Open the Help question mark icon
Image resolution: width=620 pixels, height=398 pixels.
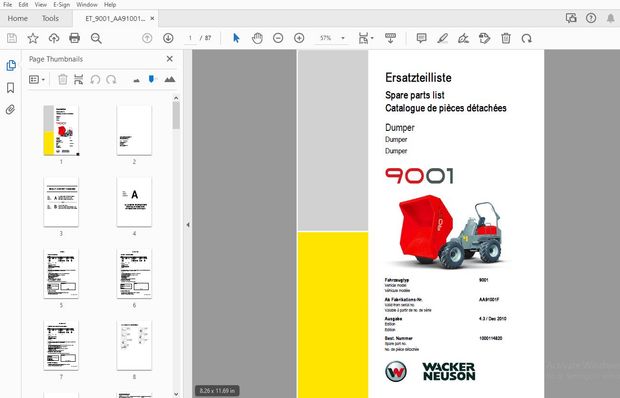click(591, 18)
